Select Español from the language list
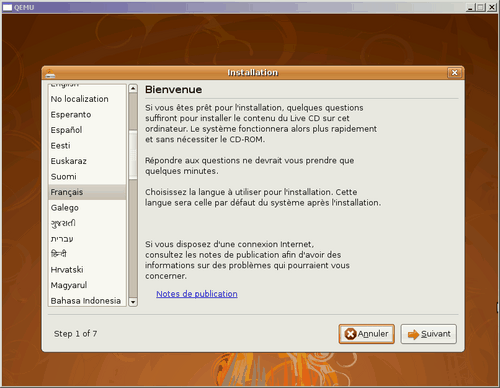This screenshot has width=500, height=388. point(87,130)
